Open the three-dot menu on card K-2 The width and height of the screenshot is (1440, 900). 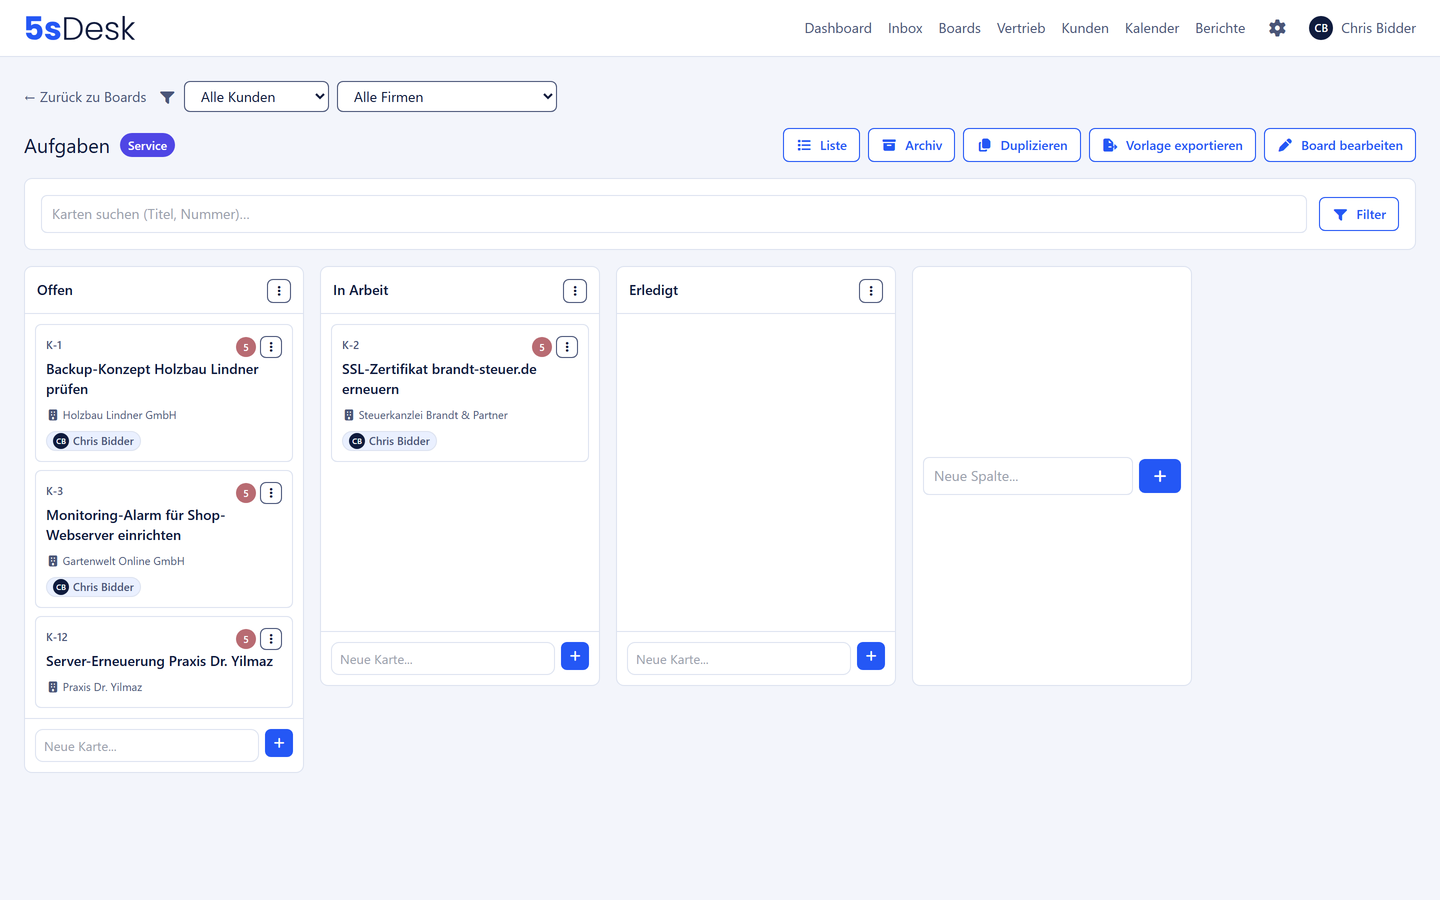tap(567, 347)
